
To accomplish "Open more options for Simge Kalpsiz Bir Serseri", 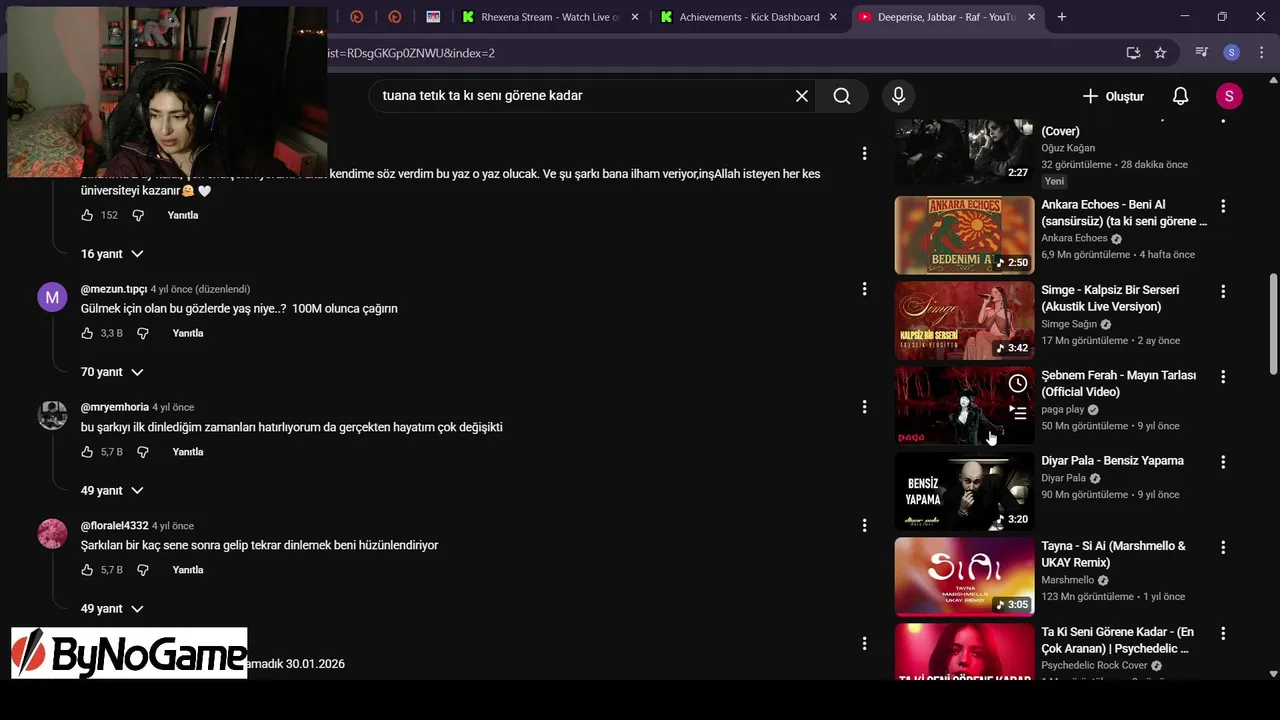I will [x=1222, y=291].
